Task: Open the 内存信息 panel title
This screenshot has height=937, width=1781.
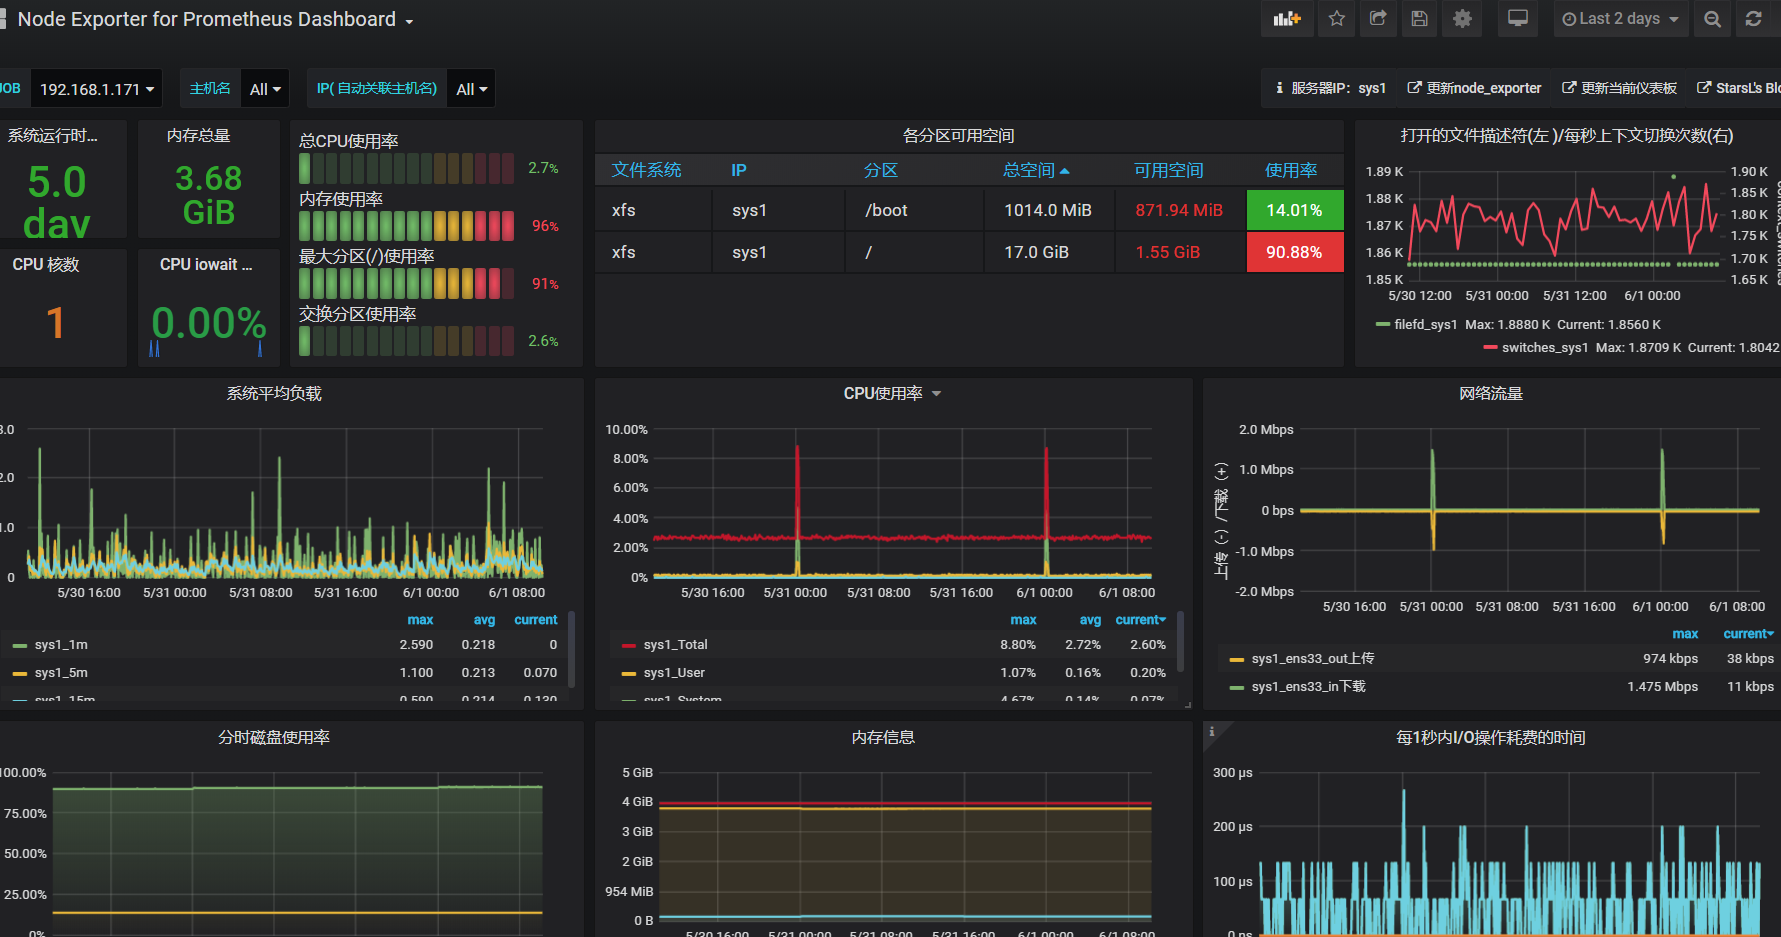Action: tap(883, 737)
